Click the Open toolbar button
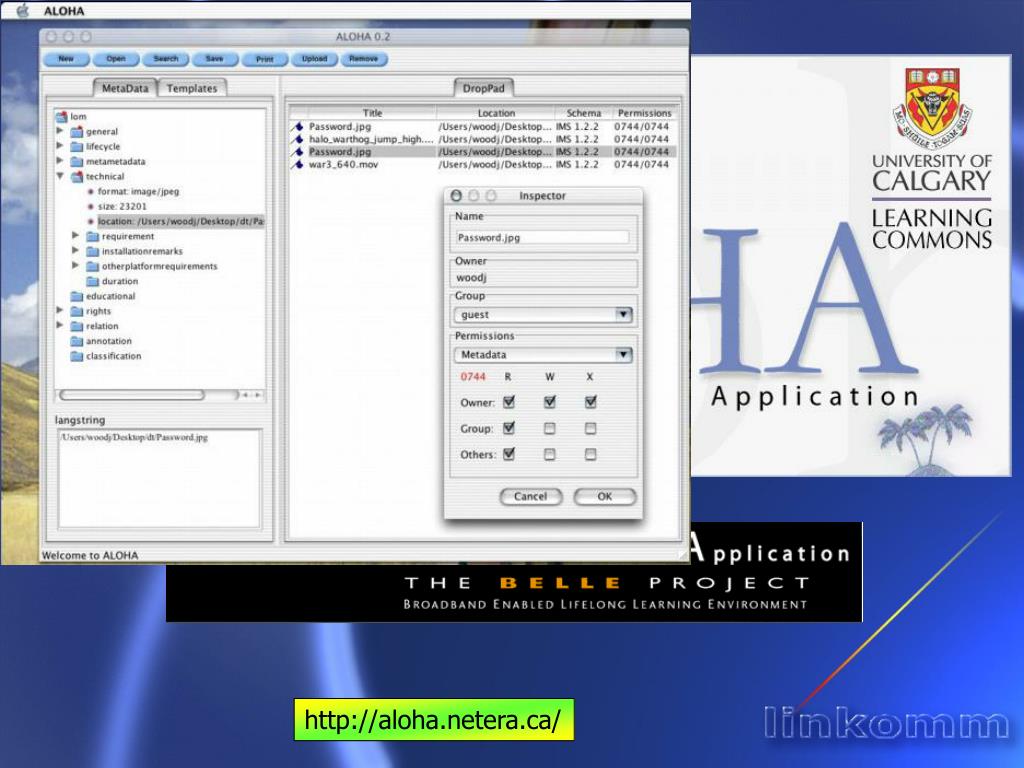 [x=116, y=59]
